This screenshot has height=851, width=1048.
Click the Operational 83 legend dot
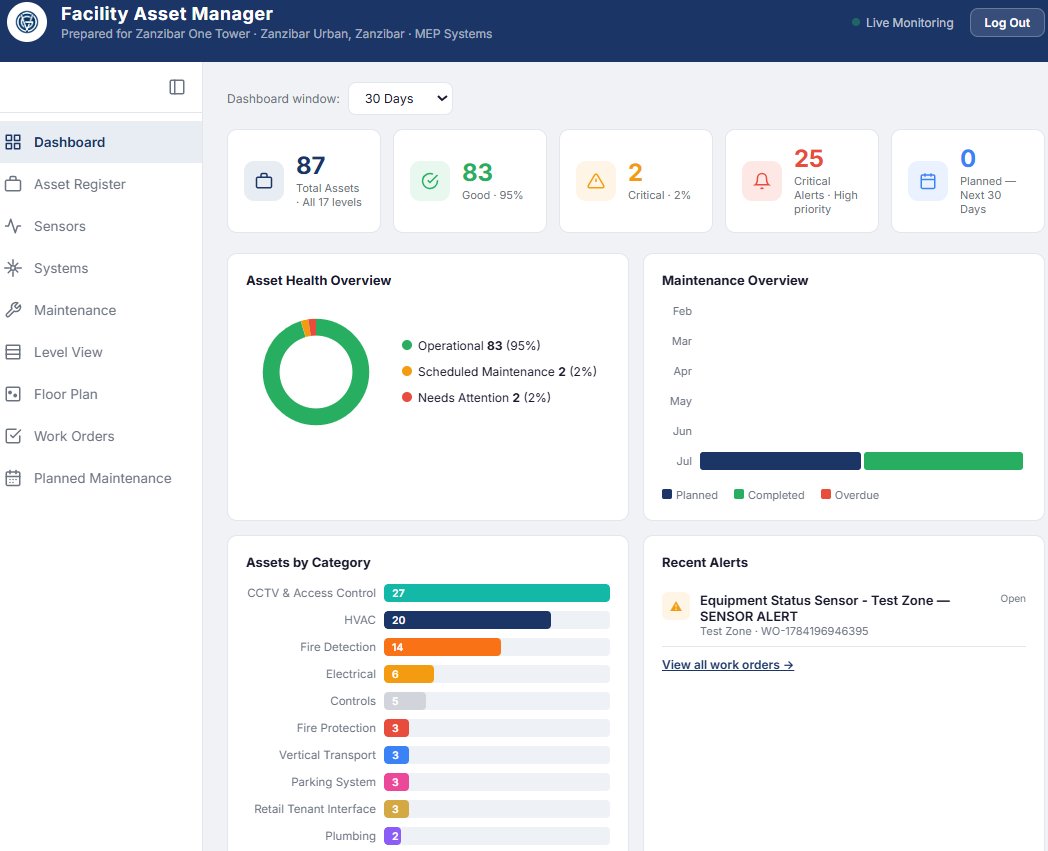point(406,346)
